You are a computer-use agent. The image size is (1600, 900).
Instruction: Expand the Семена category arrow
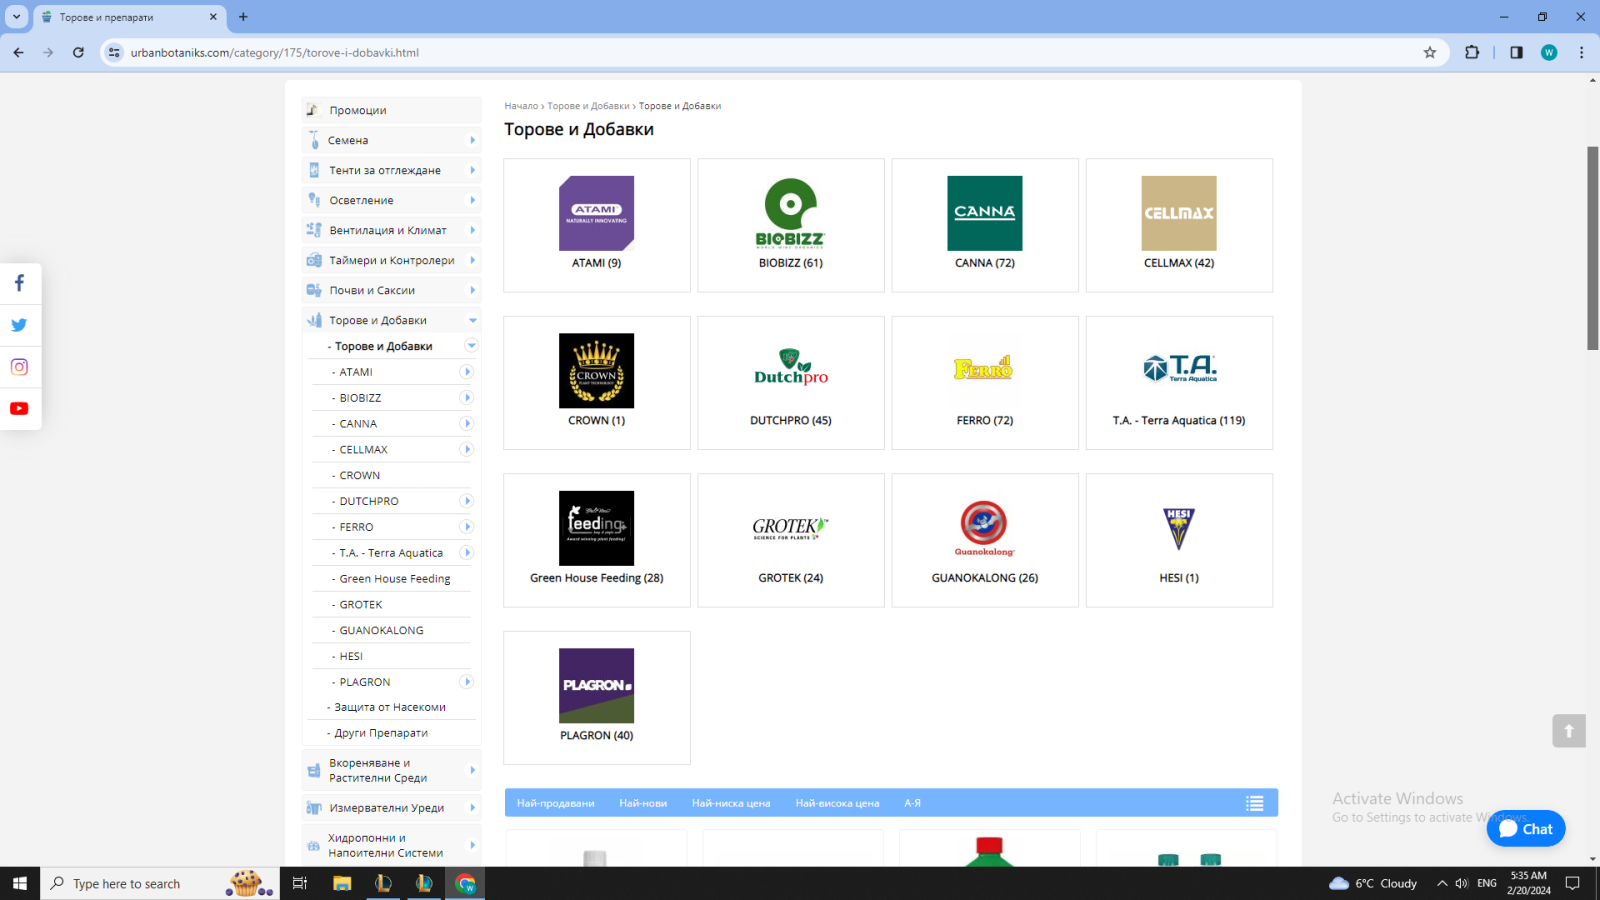click(472, 140)
